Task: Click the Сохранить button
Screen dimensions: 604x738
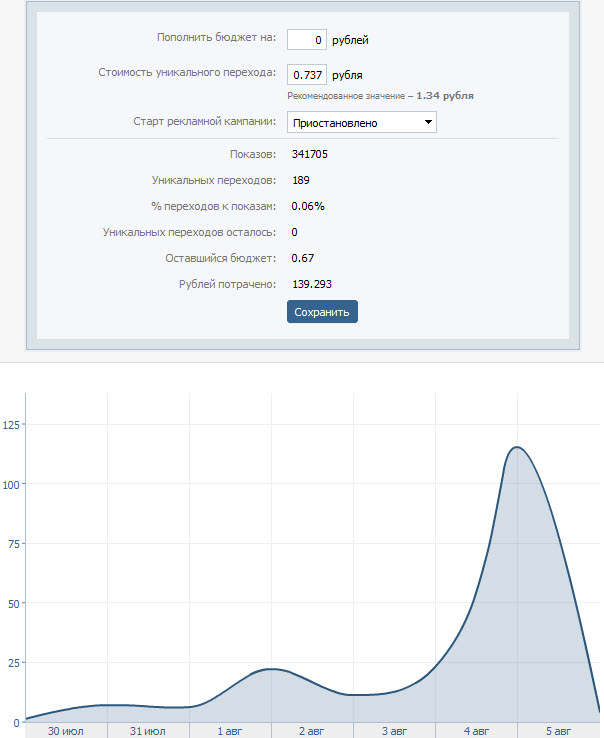Action: [322, 312]
